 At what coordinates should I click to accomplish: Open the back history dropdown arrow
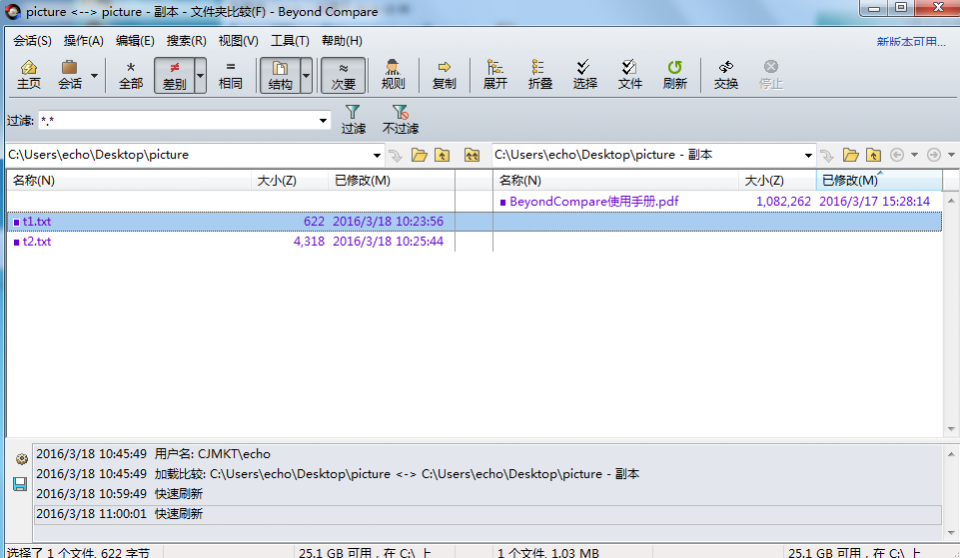click(915, 155)
